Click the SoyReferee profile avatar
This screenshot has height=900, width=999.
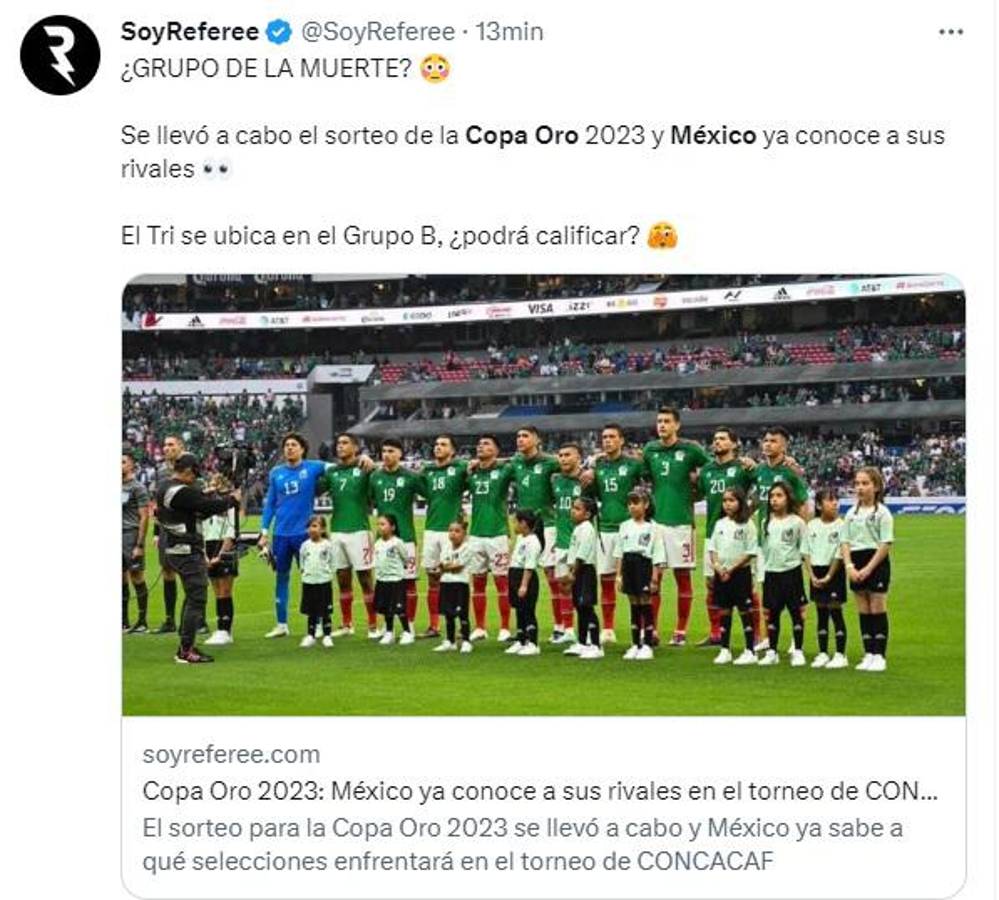tap(60, 55)
